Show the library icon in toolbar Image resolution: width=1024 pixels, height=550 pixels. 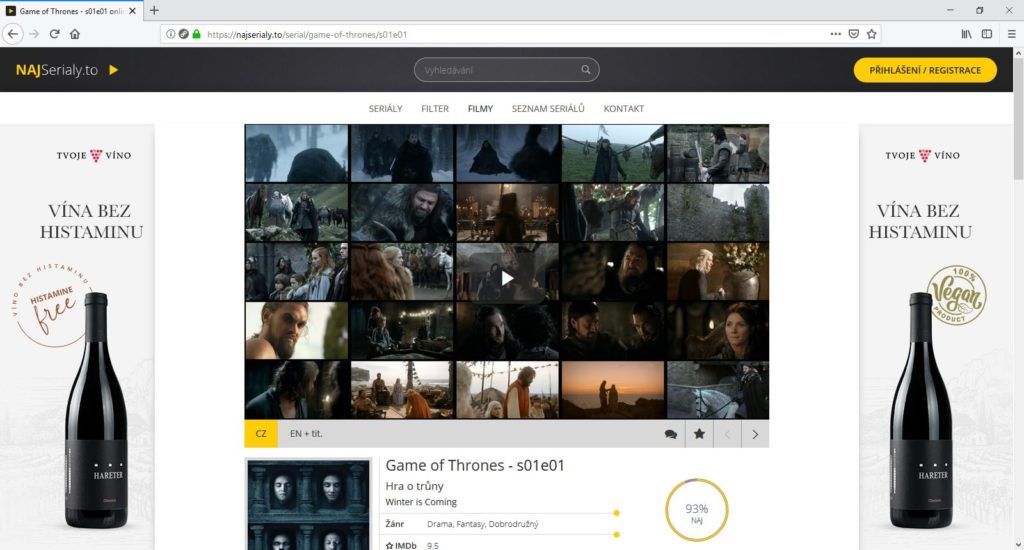(x=966, y=34)
